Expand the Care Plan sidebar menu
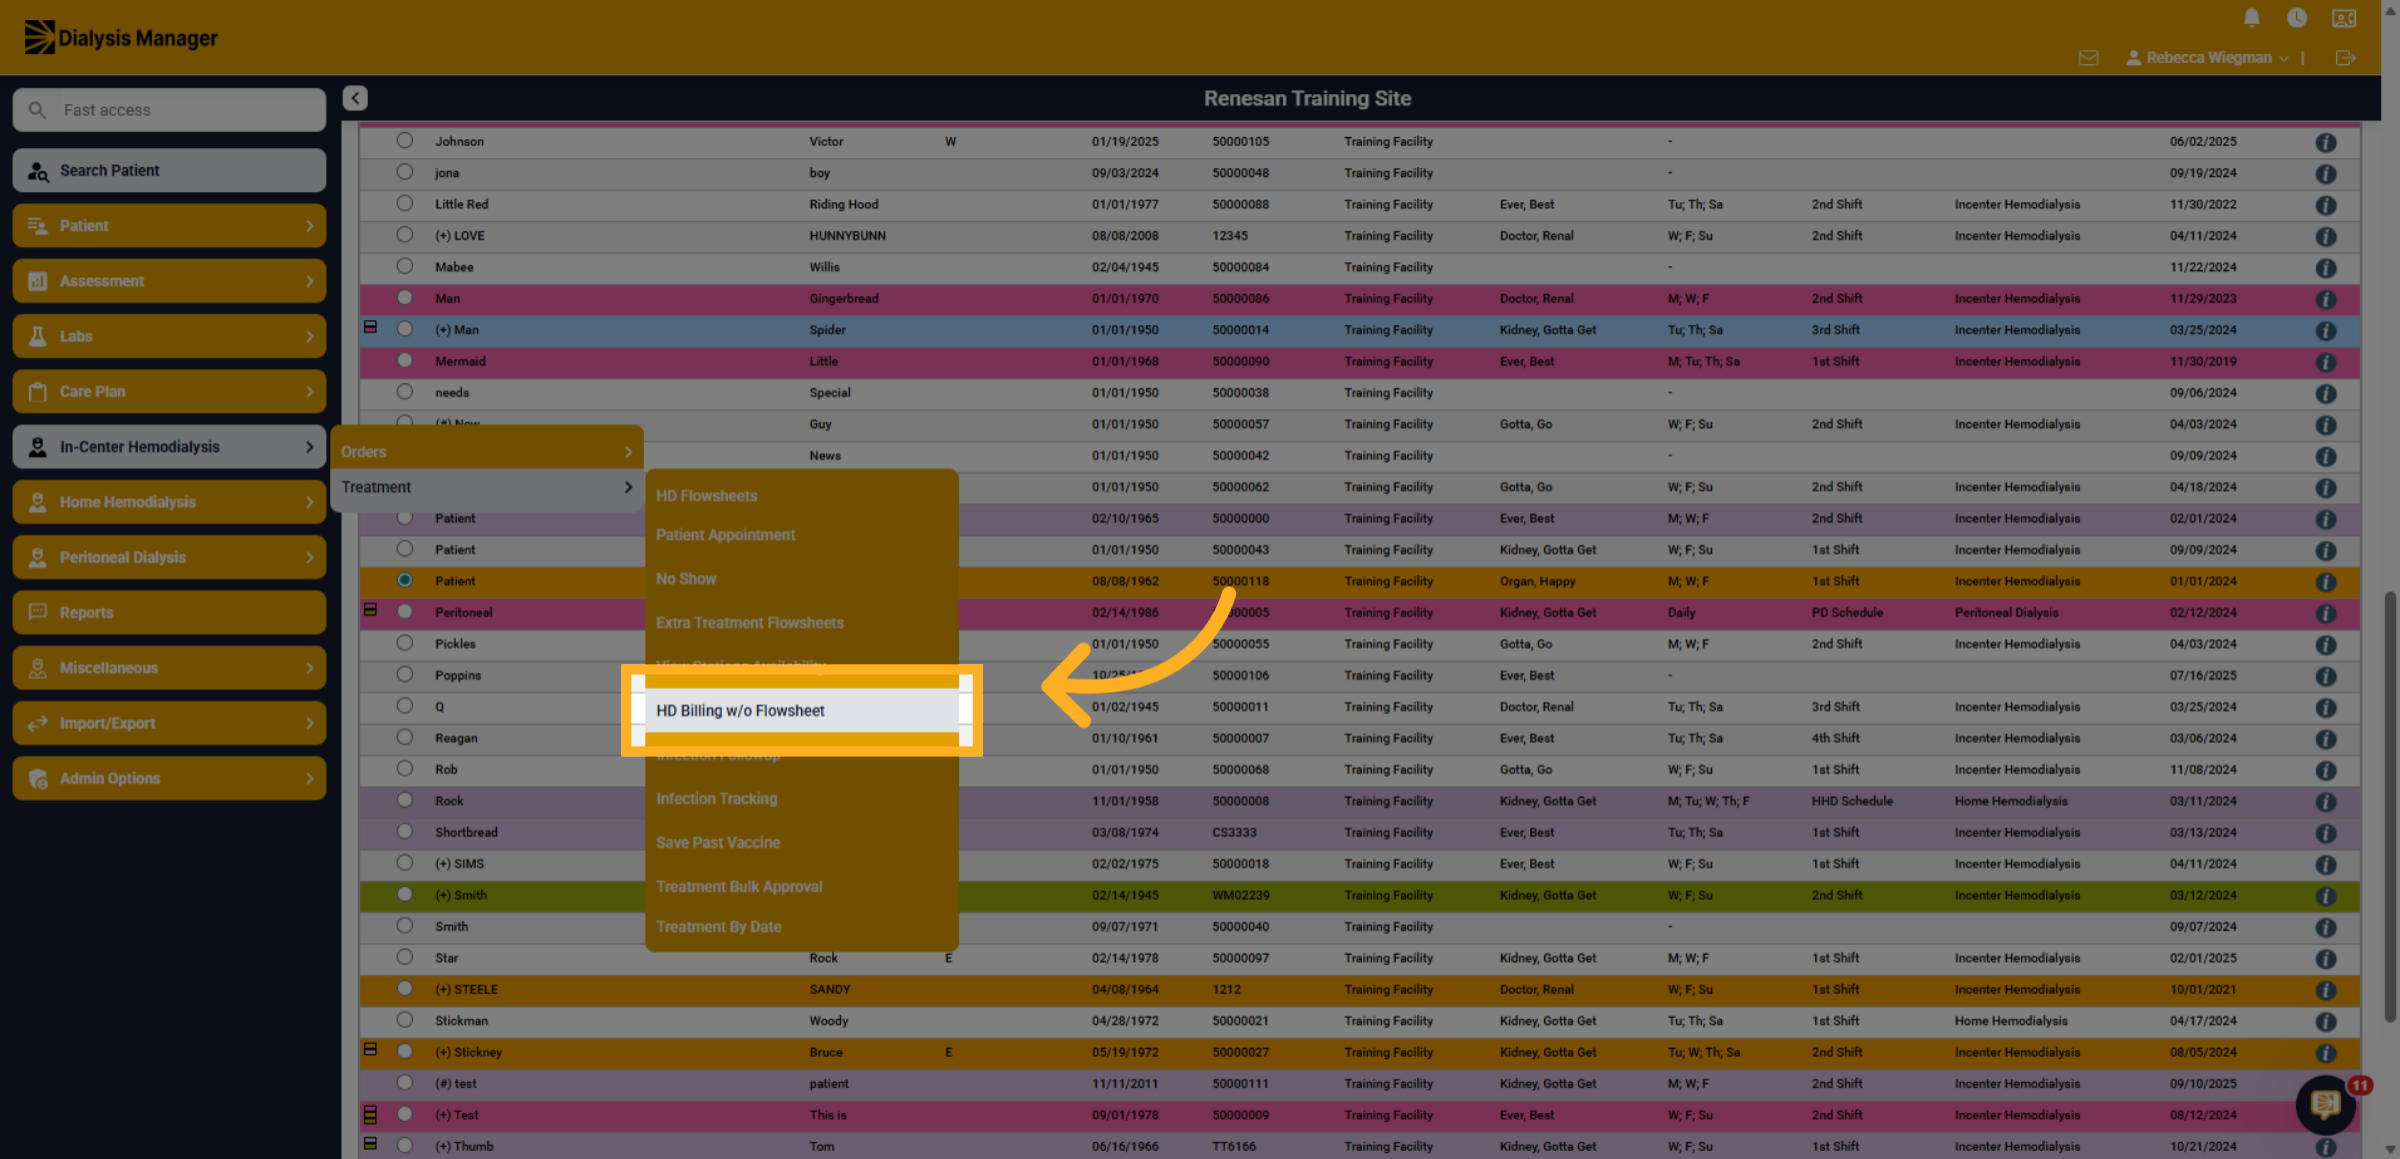The image size is (2400, 1159). pyautogui.click(x=169, y=392)
